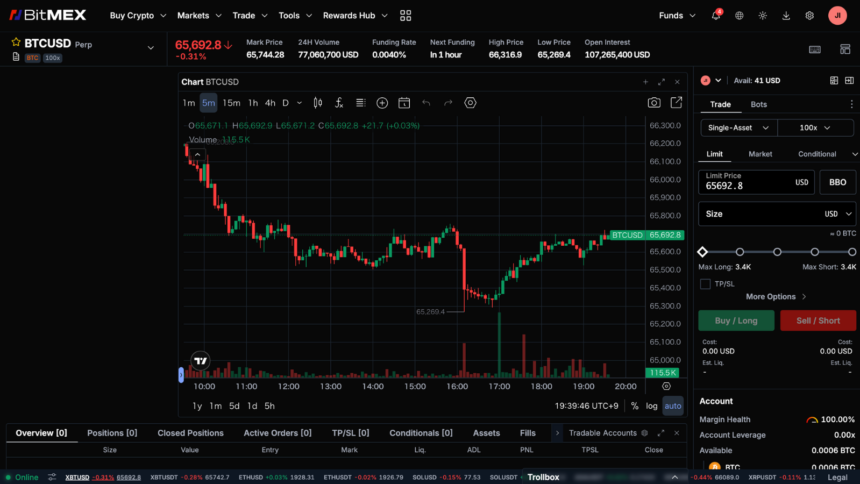Open the calculator icon in order panel
Screen dimensions: 860x484
tap(834, 81)
